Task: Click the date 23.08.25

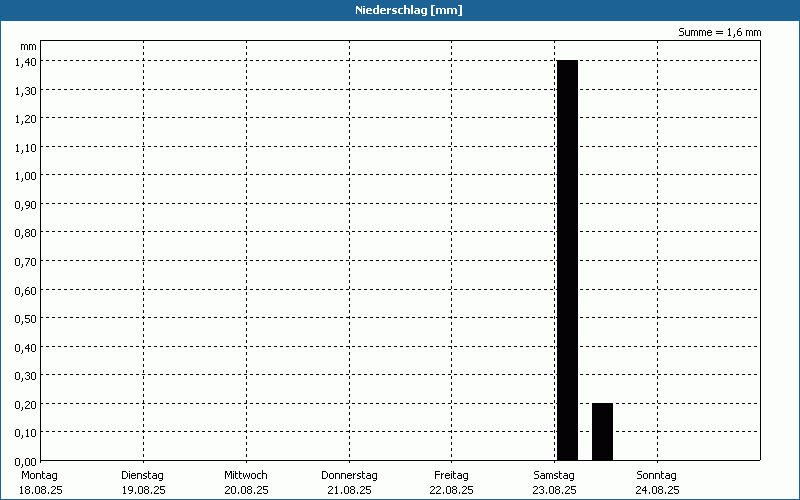Action: click(554, 491)
